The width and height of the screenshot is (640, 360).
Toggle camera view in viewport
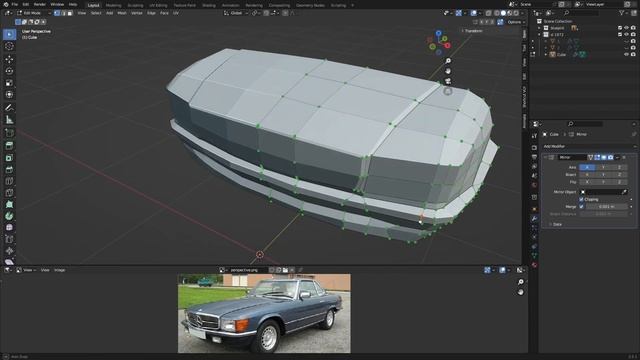(448, 81)
